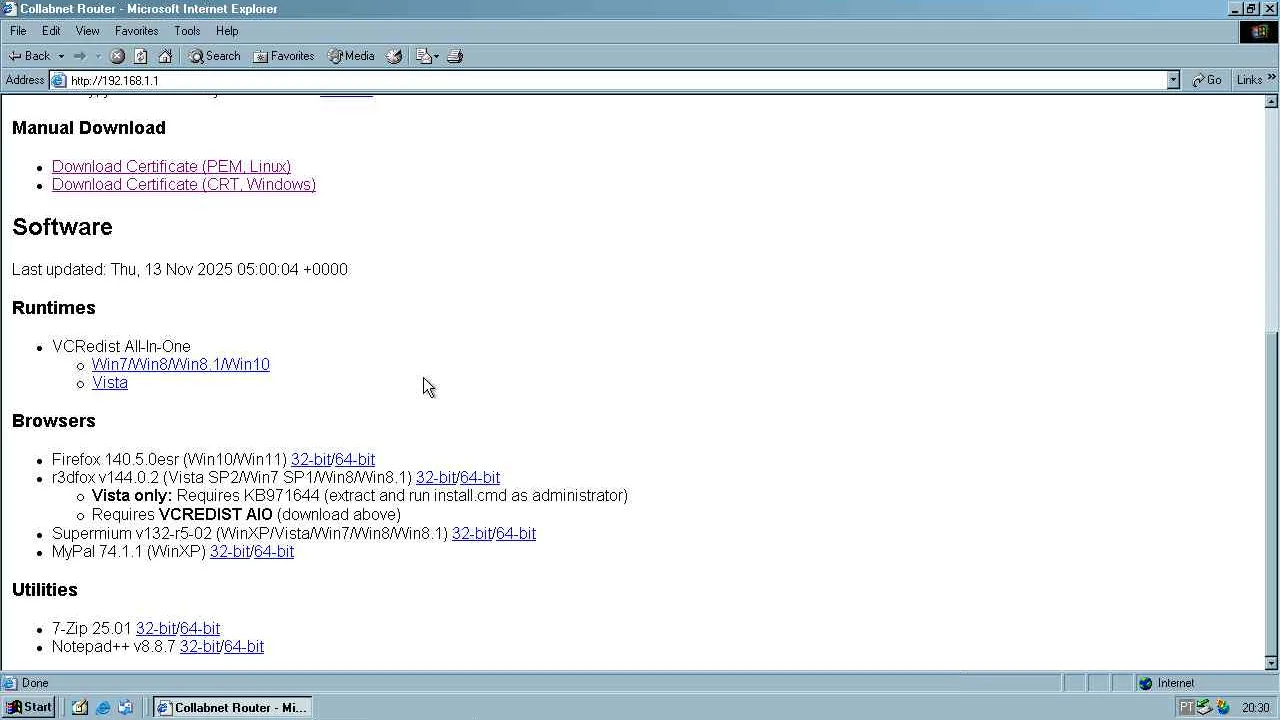Download r3dfox v144.0.2 64-bit

[480, 478]
